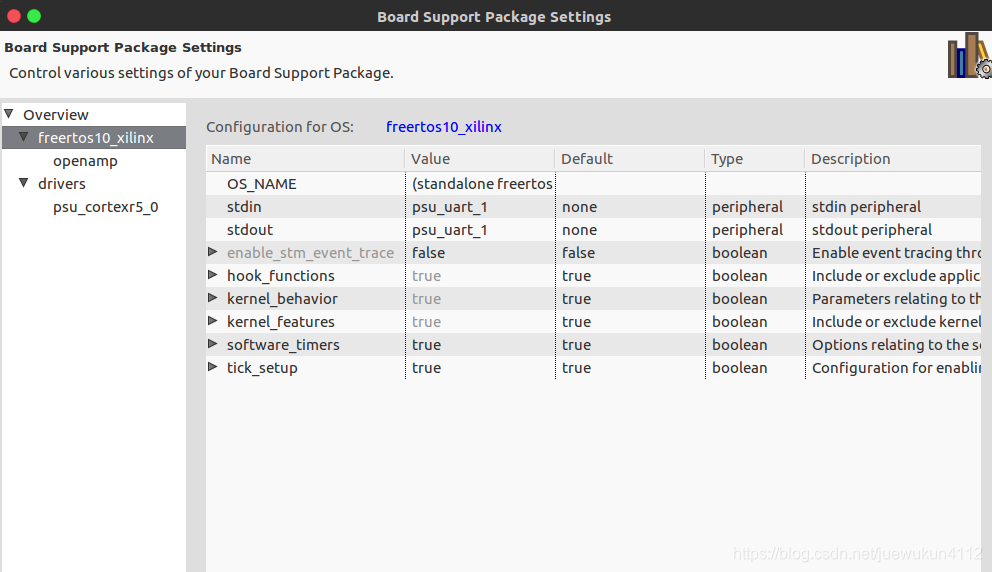Expand the kernel_features row arrow

[x=213, y=321]
